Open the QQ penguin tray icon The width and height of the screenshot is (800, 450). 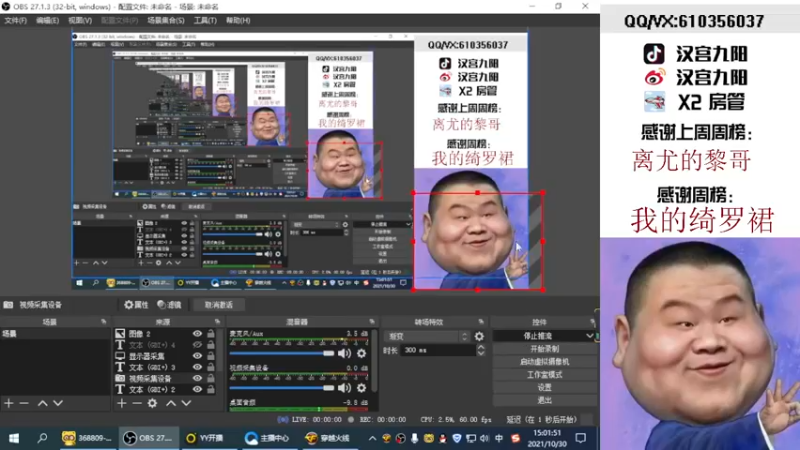(442, 438)
